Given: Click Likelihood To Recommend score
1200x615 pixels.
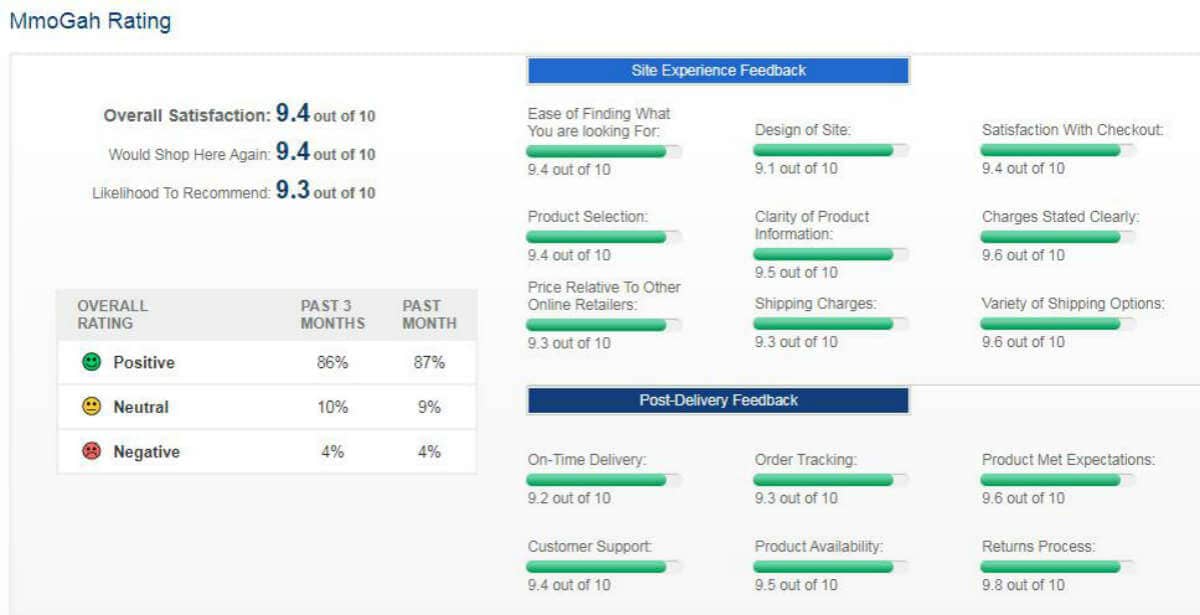Looking at the screenshot, I should tap(293, 191).
